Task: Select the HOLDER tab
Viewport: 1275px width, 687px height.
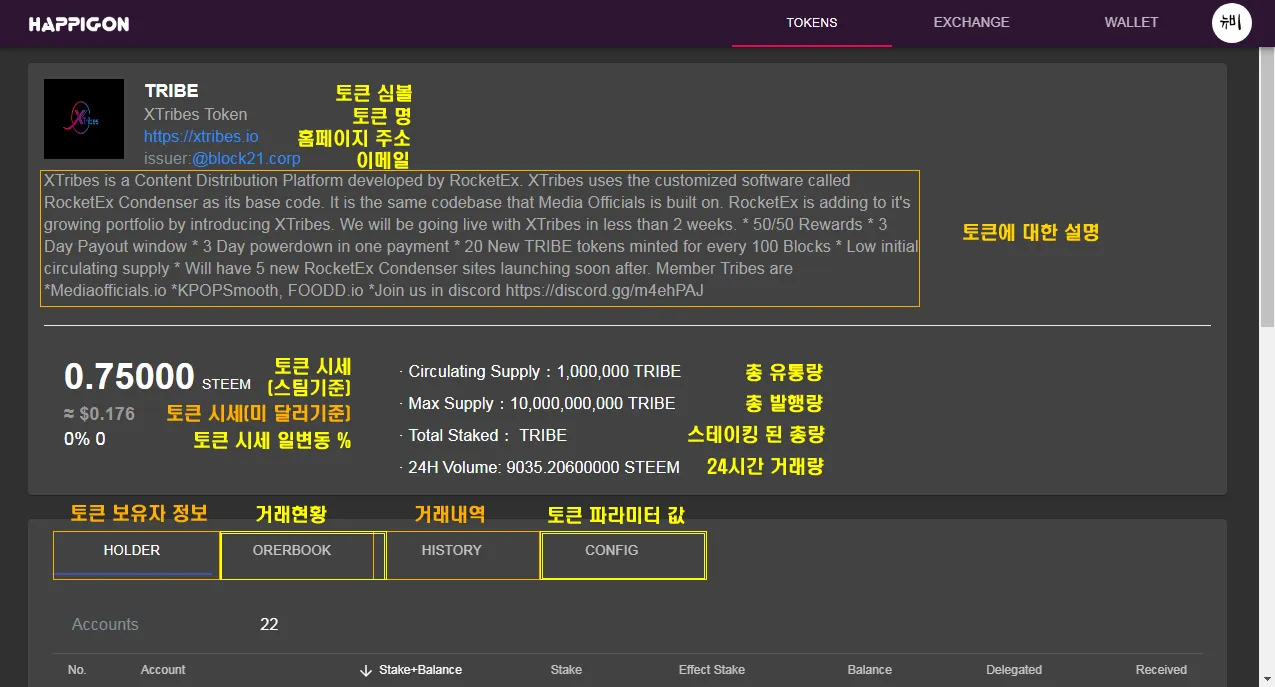Action: tap(132, 551)
